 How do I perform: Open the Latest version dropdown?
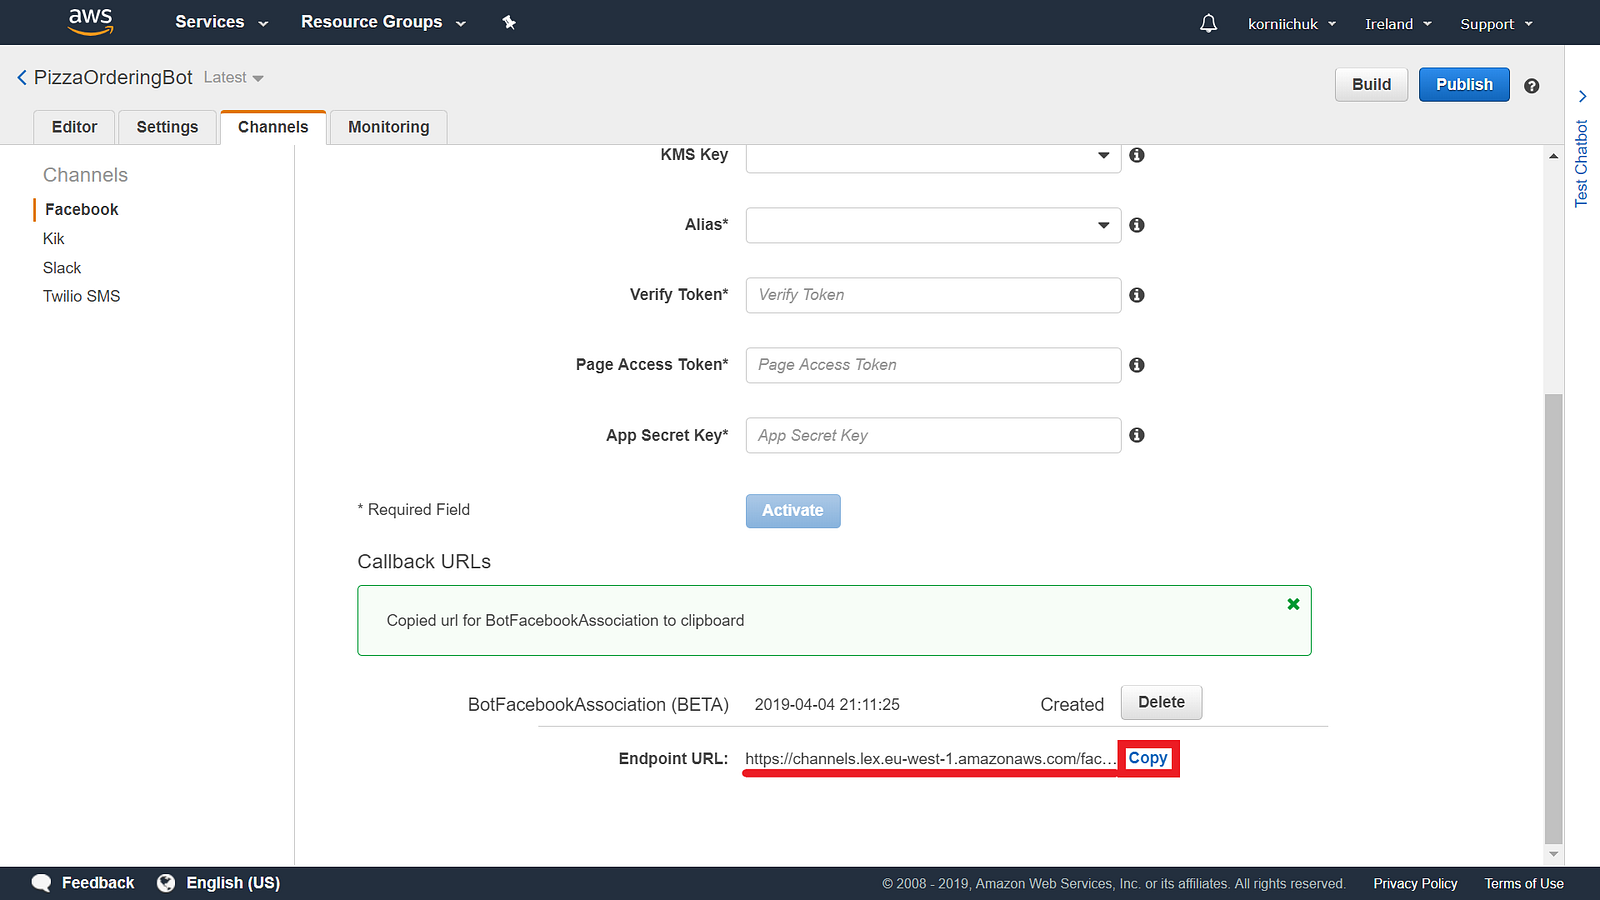[233, 77]
